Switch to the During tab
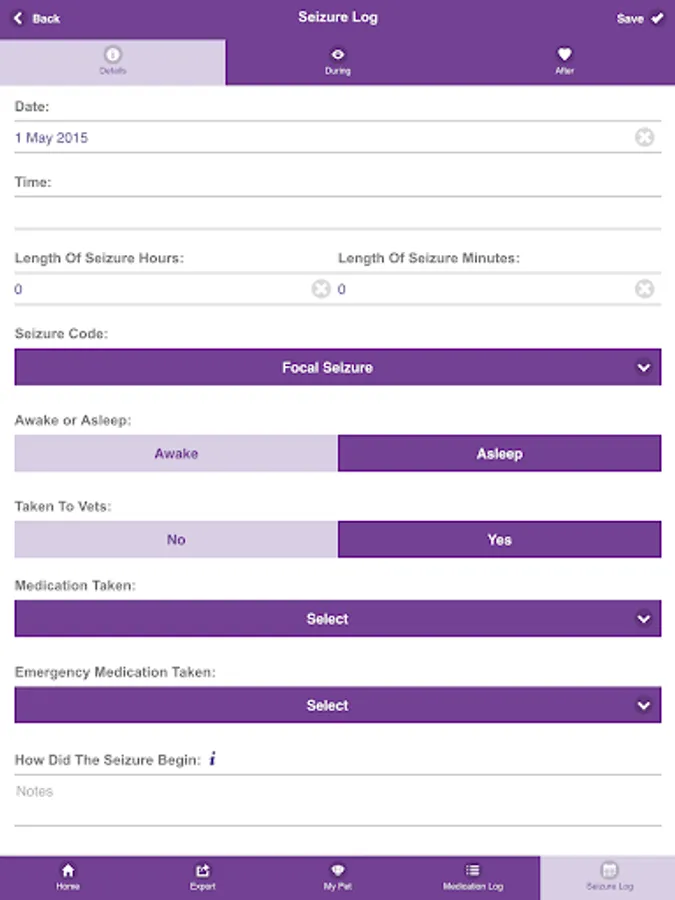 [338, 61]
